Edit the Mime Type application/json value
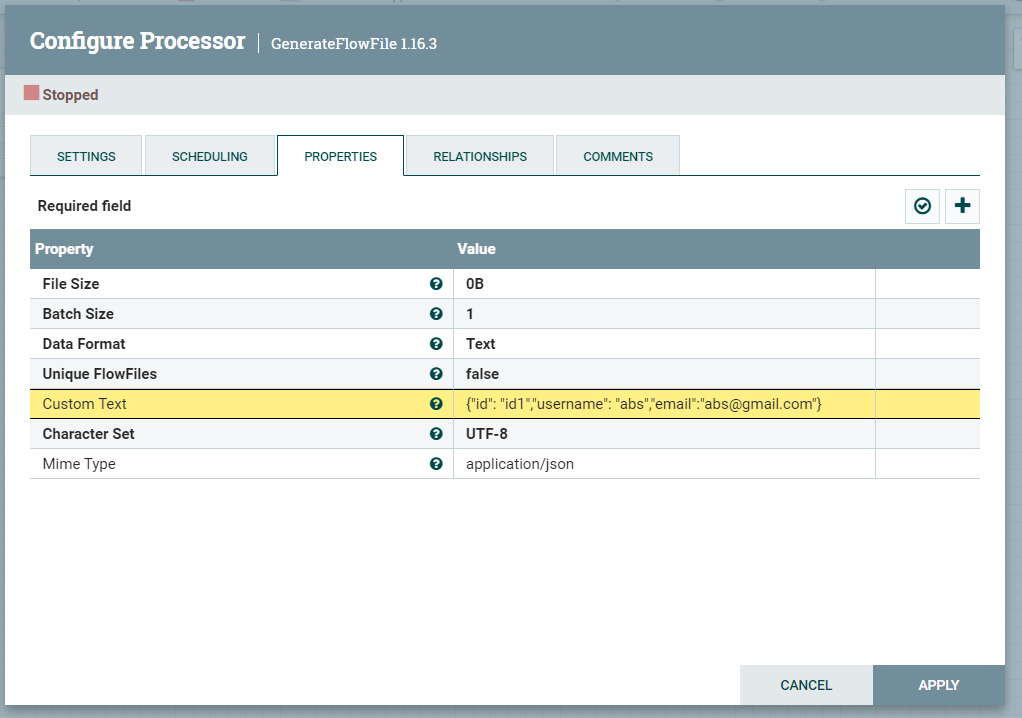 (520, 464)
